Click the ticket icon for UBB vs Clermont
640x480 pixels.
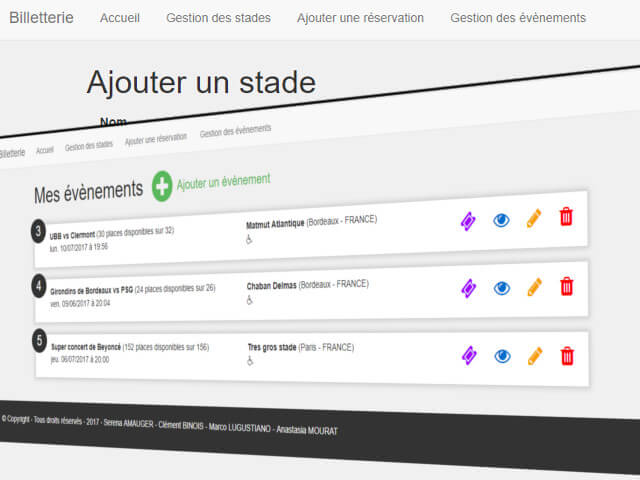click(468, 221)
